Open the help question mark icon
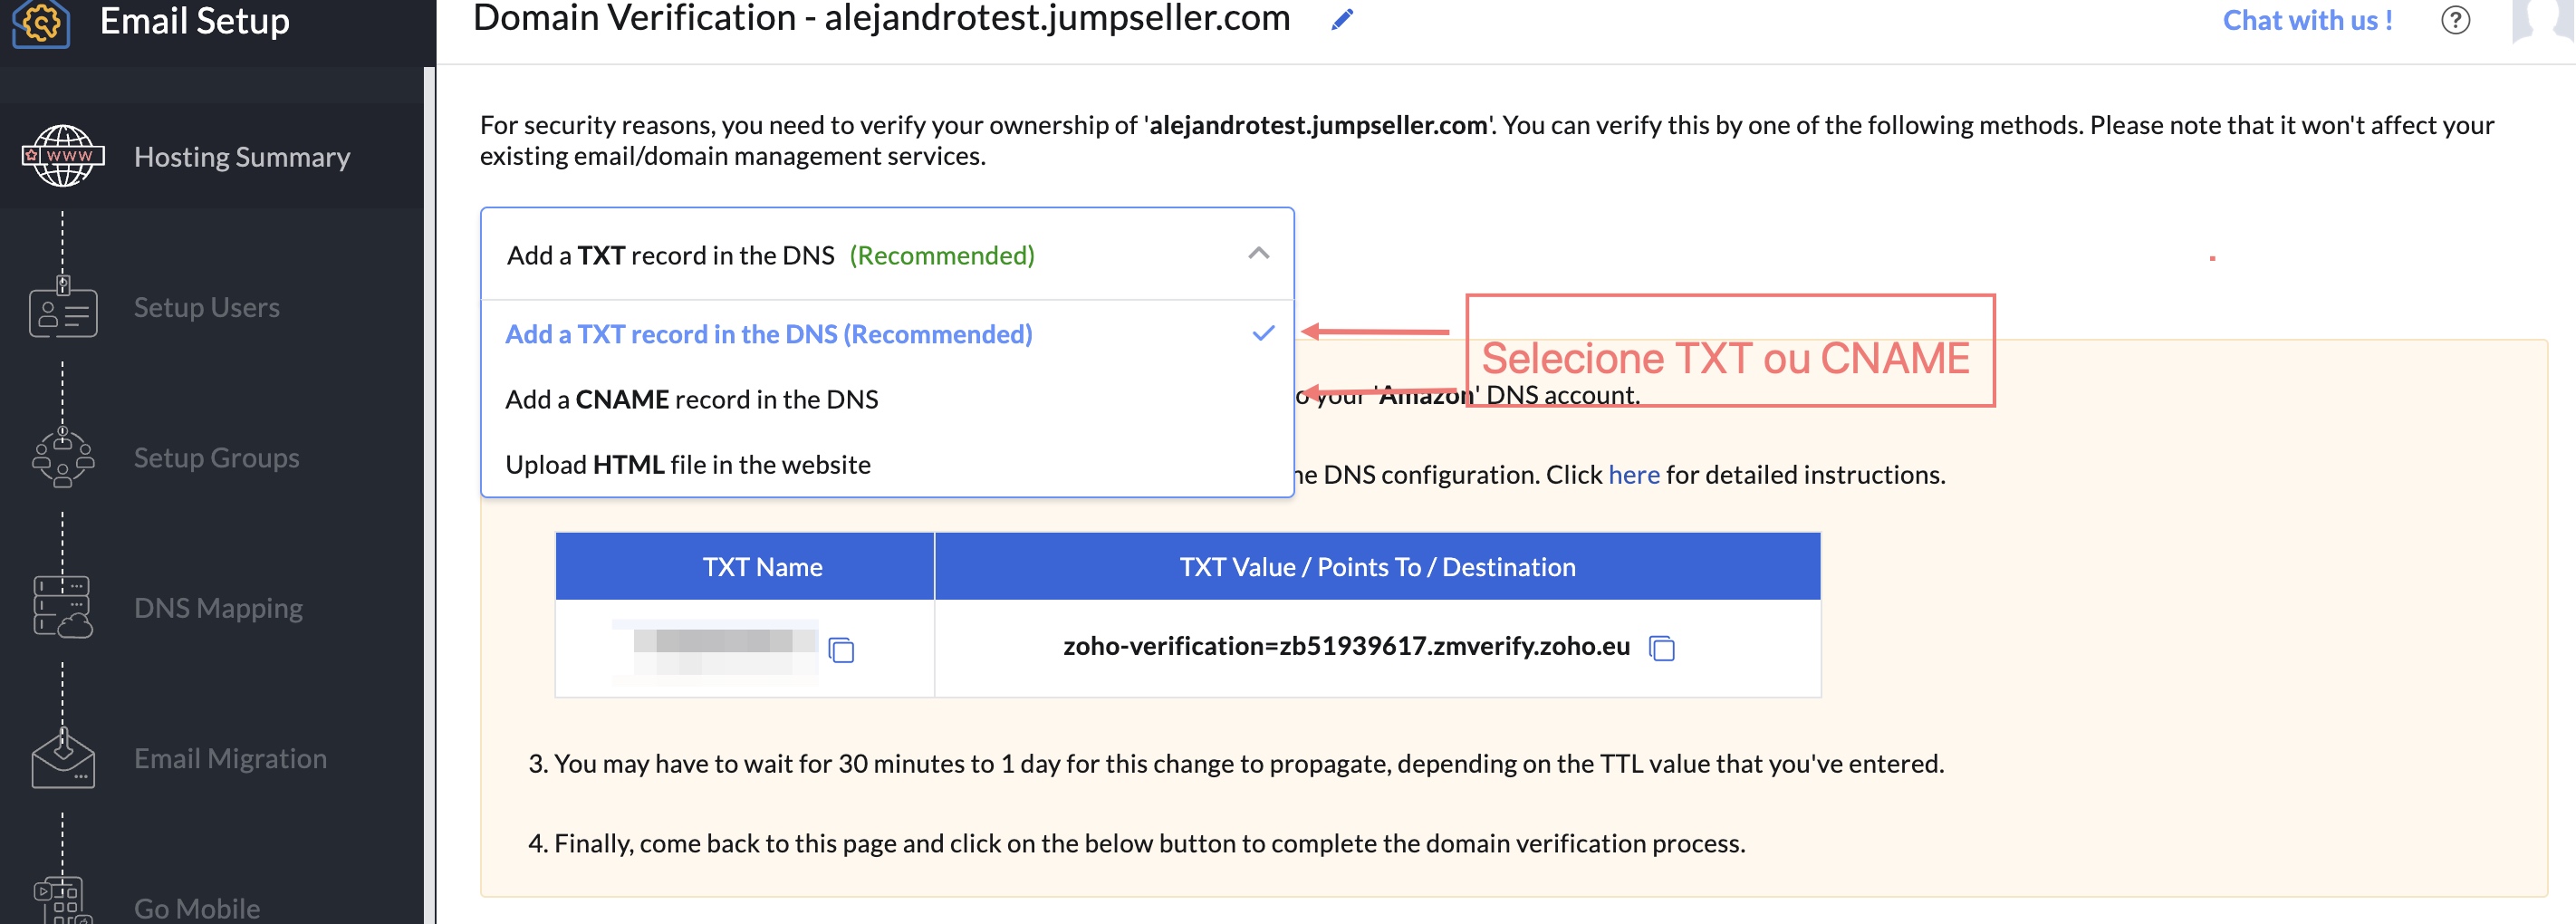 pos(2455,20)
